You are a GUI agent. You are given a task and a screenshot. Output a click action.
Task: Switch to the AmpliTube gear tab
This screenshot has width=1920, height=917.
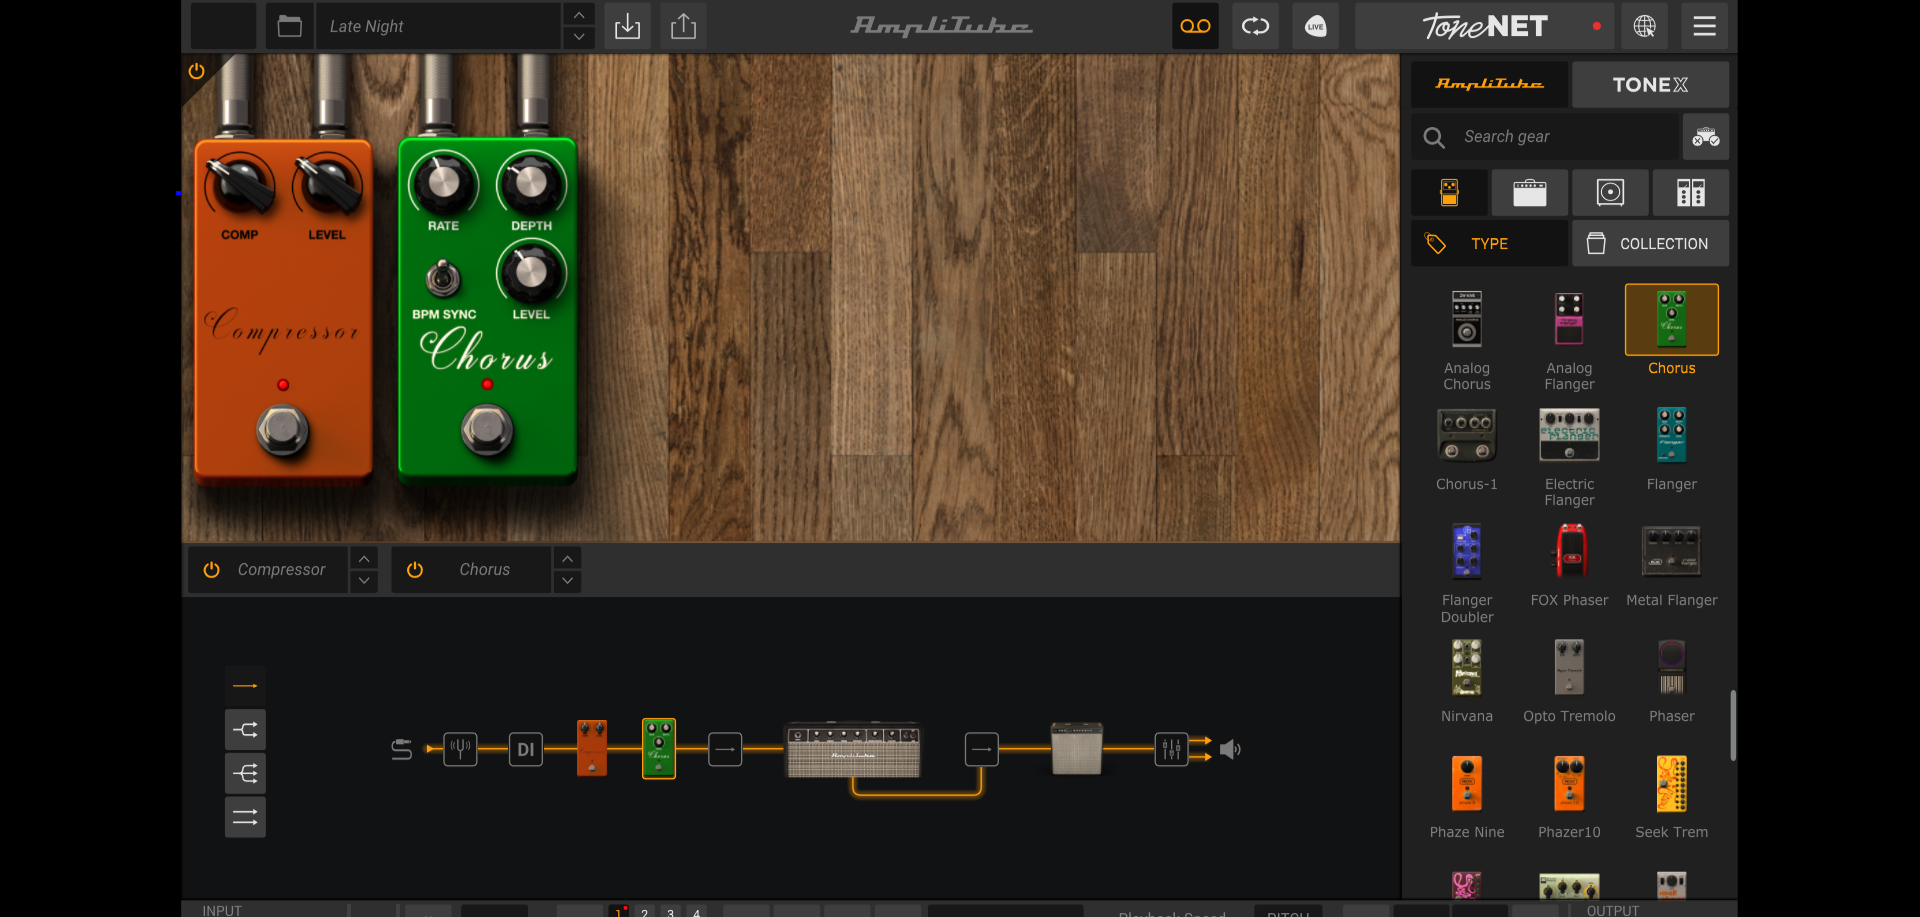1489,85
